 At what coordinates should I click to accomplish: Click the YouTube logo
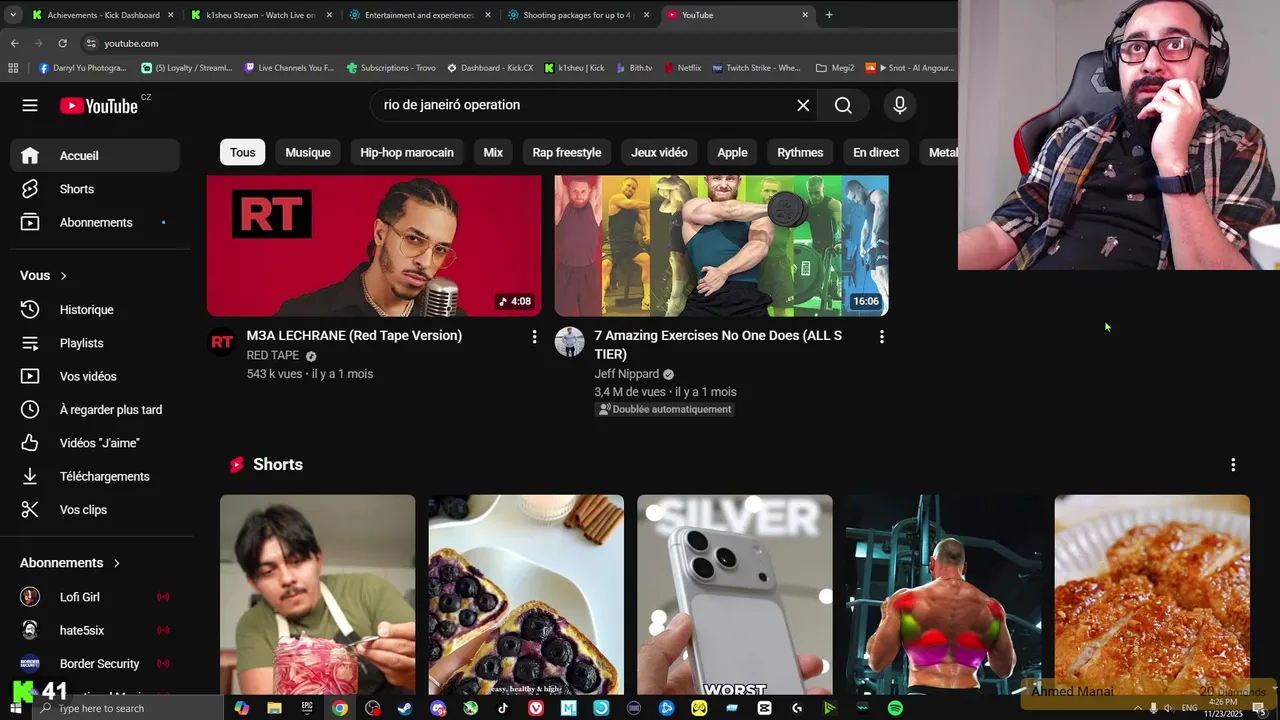(x=99, y=106)
